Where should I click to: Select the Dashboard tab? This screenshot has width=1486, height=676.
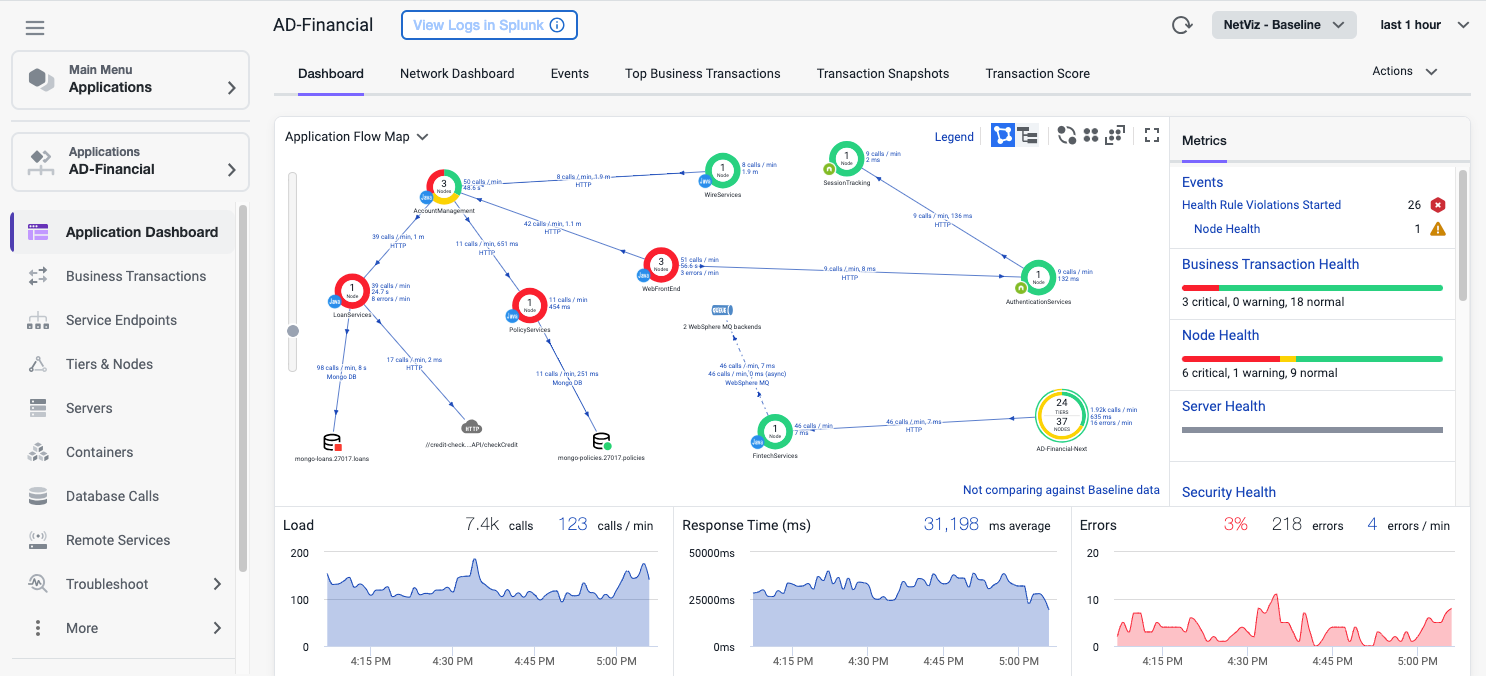point(331,73)
